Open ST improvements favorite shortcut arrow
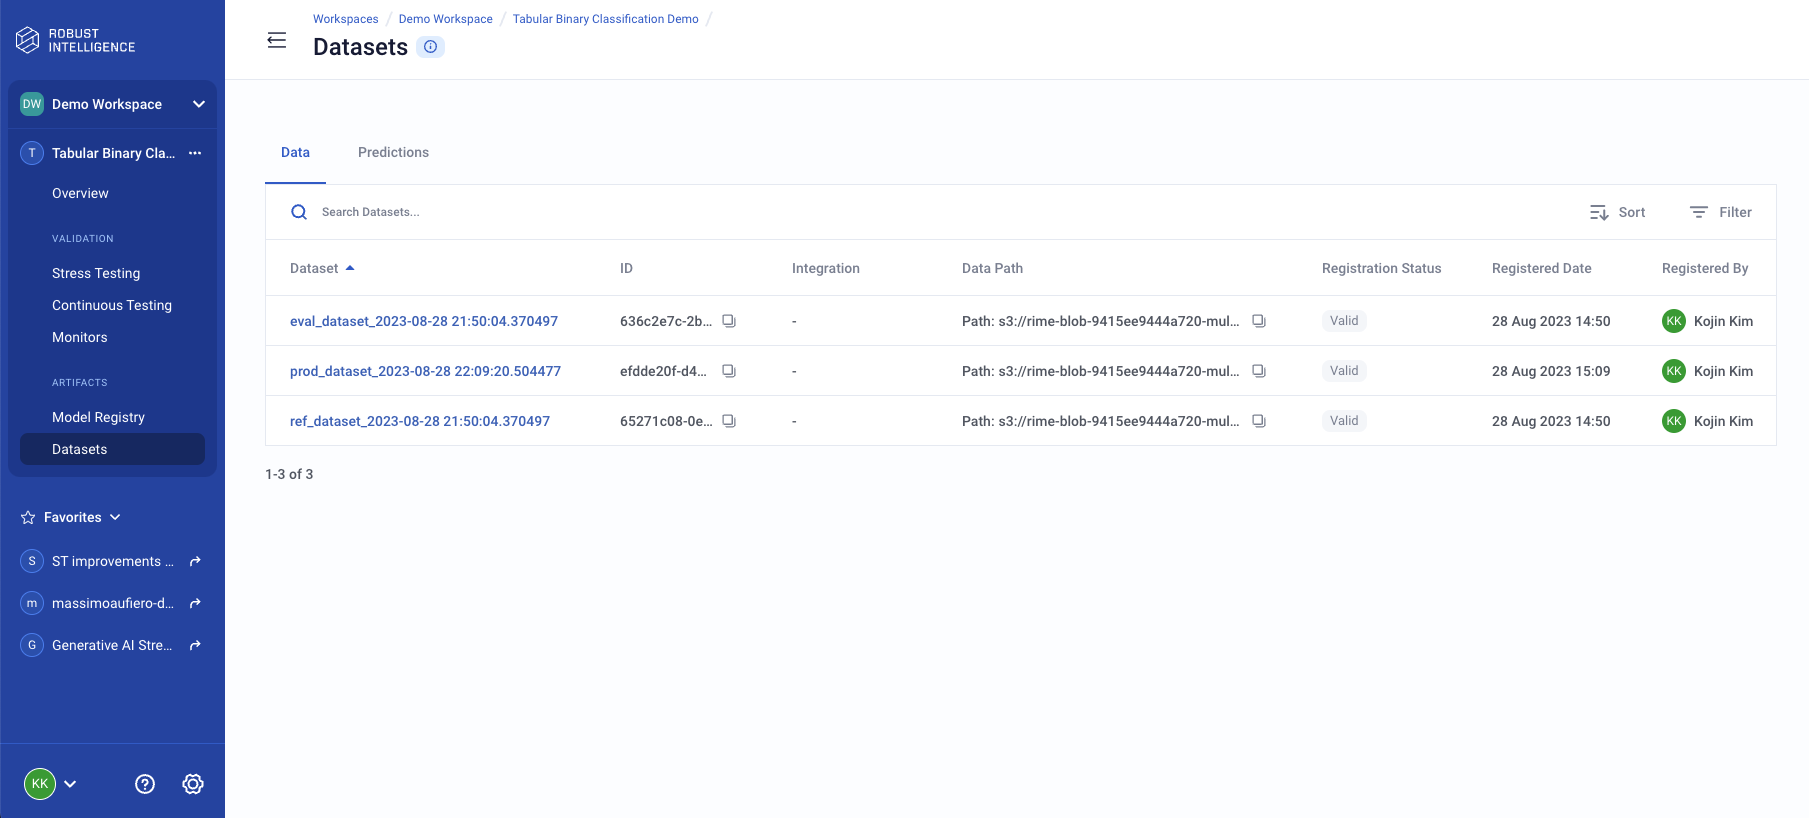Viewport: 1809px width, 818px height. tap(195, 561)
